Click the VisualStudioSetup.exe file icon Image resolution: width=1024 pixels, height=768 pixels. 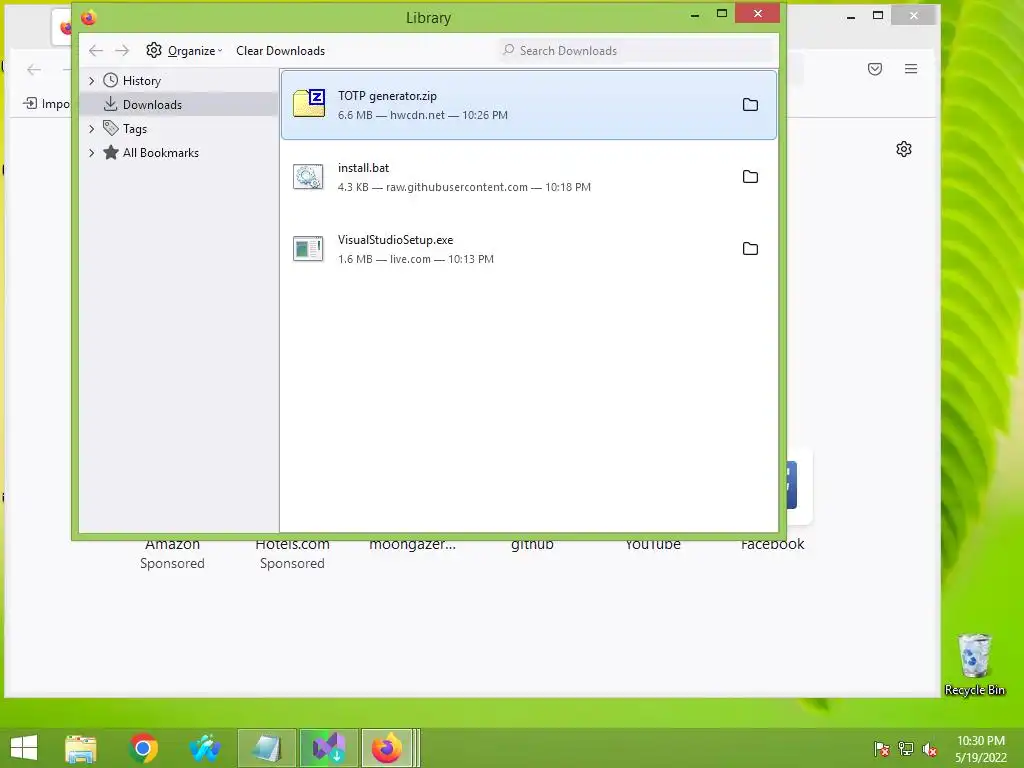coord(308,248)
